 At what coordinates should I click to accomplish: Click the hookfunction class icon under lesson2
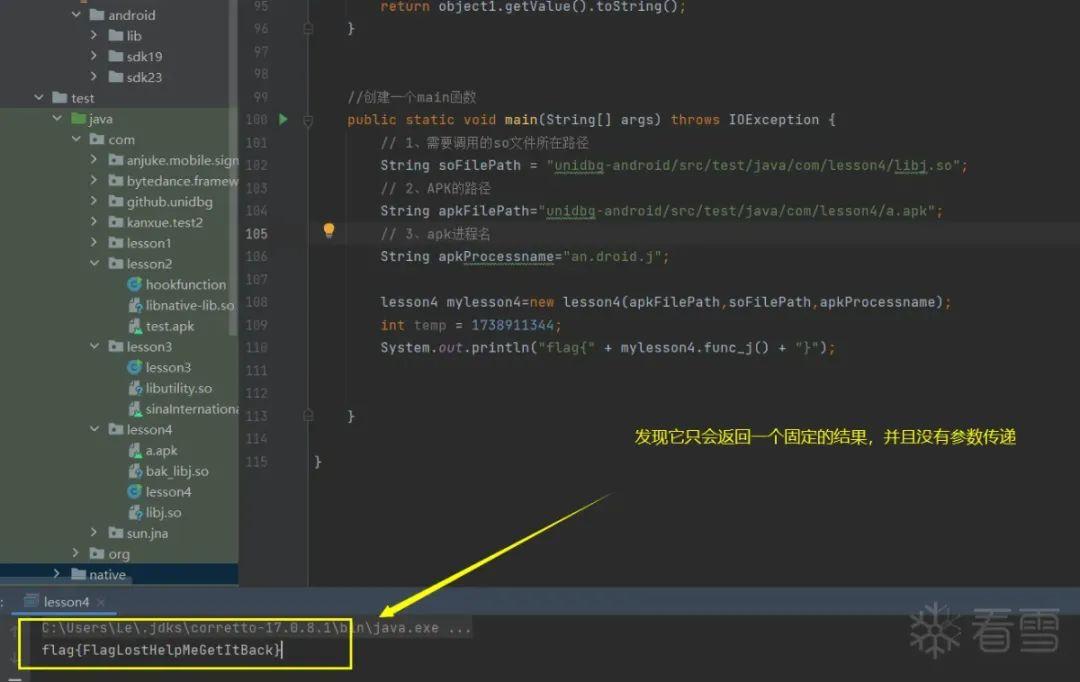(x=135, y=284)
